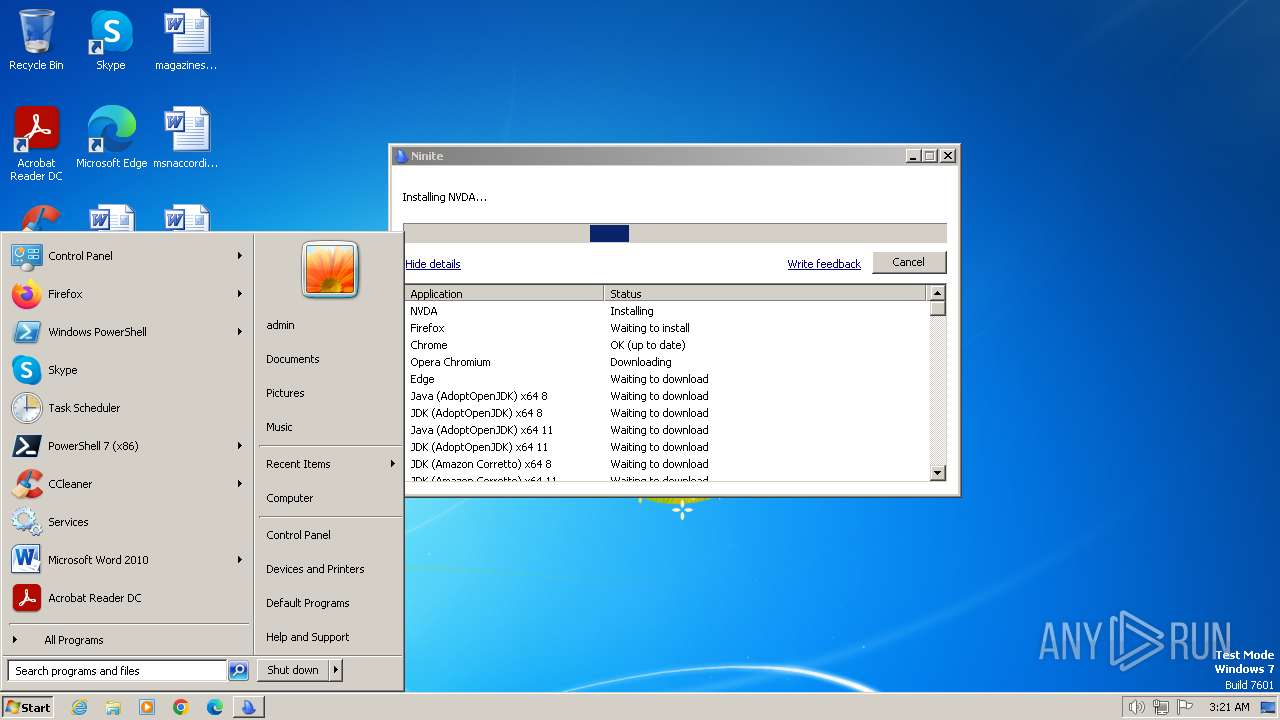Click the Start menu user picture
This screenshot has width=1280, height=720.
coord(330,270)
